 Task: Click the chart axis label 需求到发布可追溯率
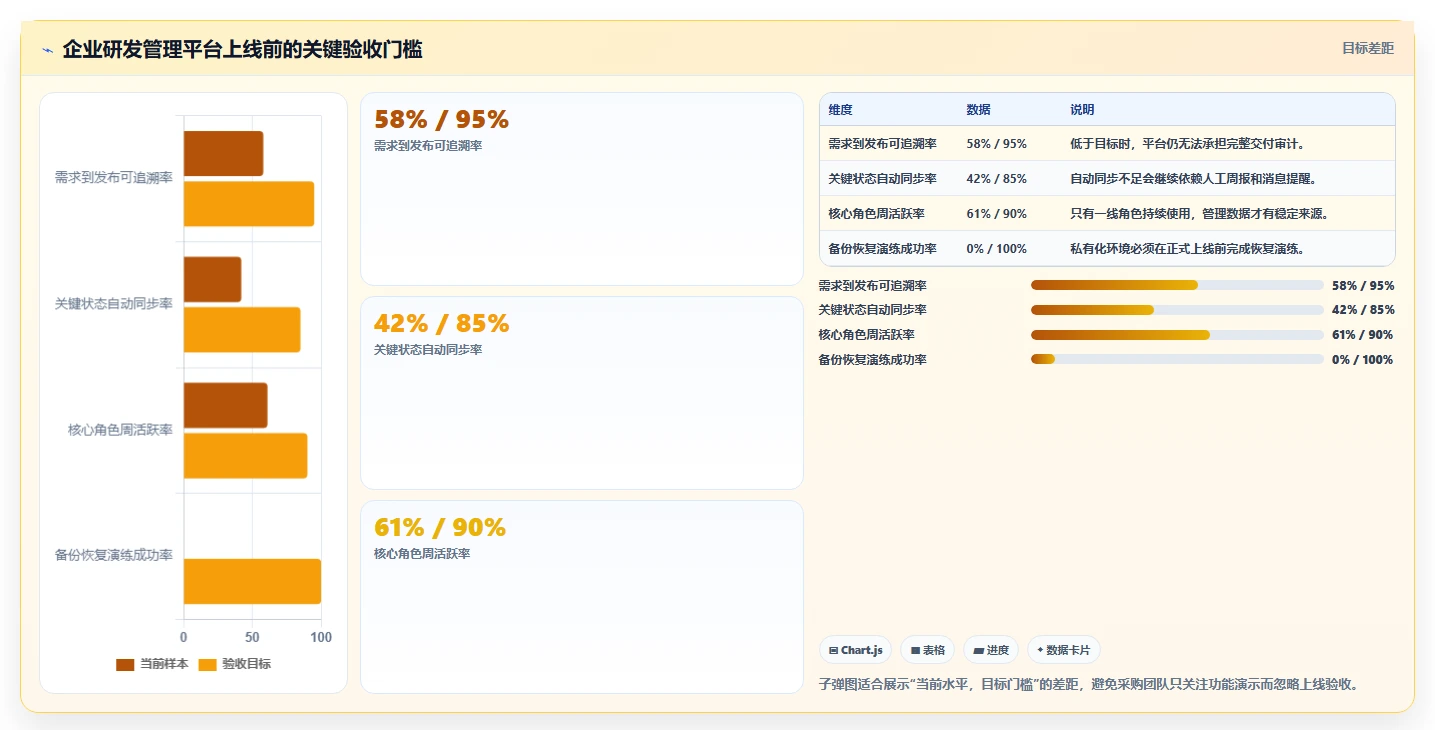(114, 178)
